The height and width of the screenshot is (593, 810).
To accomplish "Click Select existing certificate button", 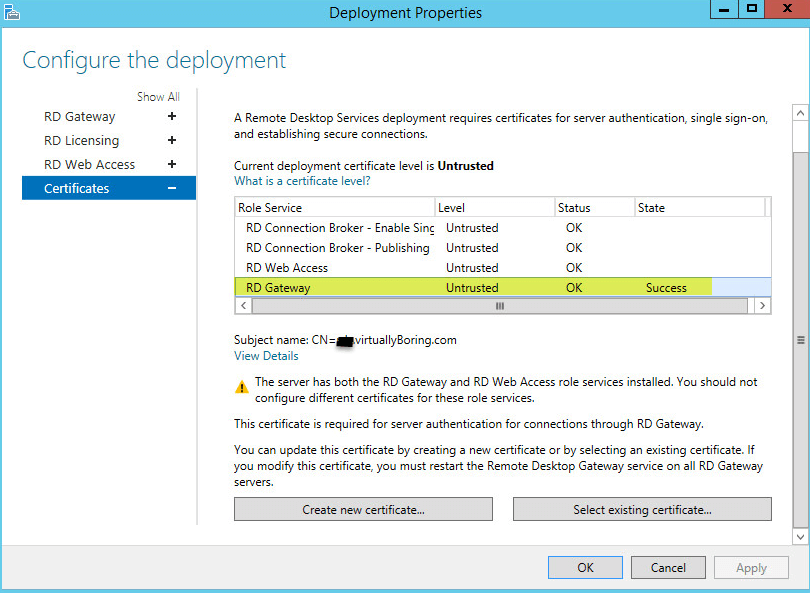I will (642, 509).
